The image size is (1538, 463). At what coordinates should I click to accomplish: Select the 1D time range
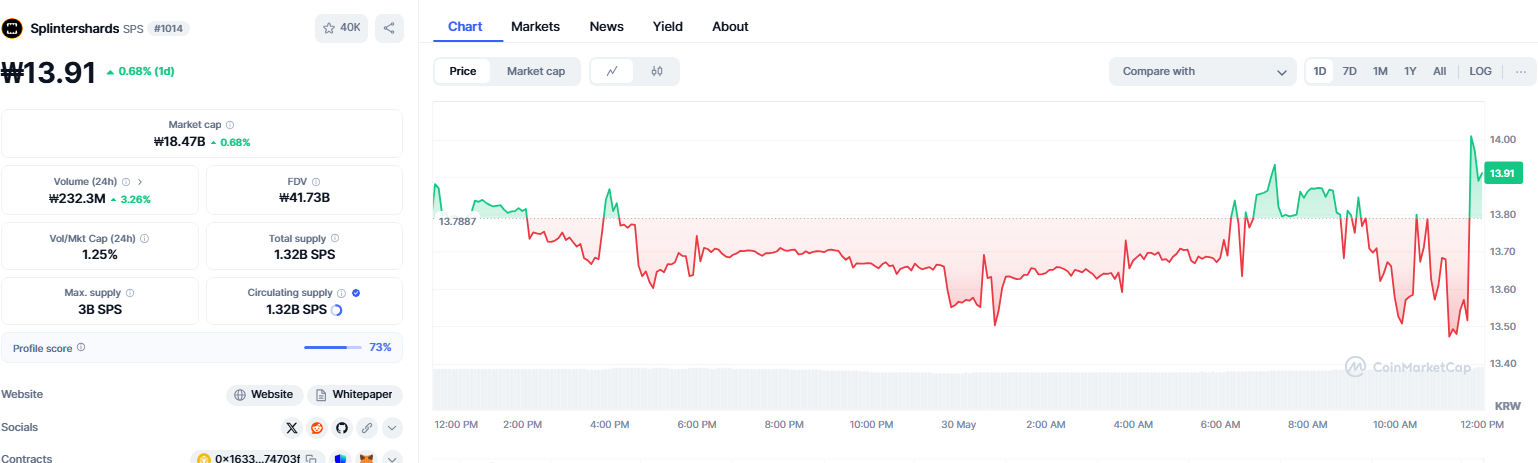click(1320, 71)
